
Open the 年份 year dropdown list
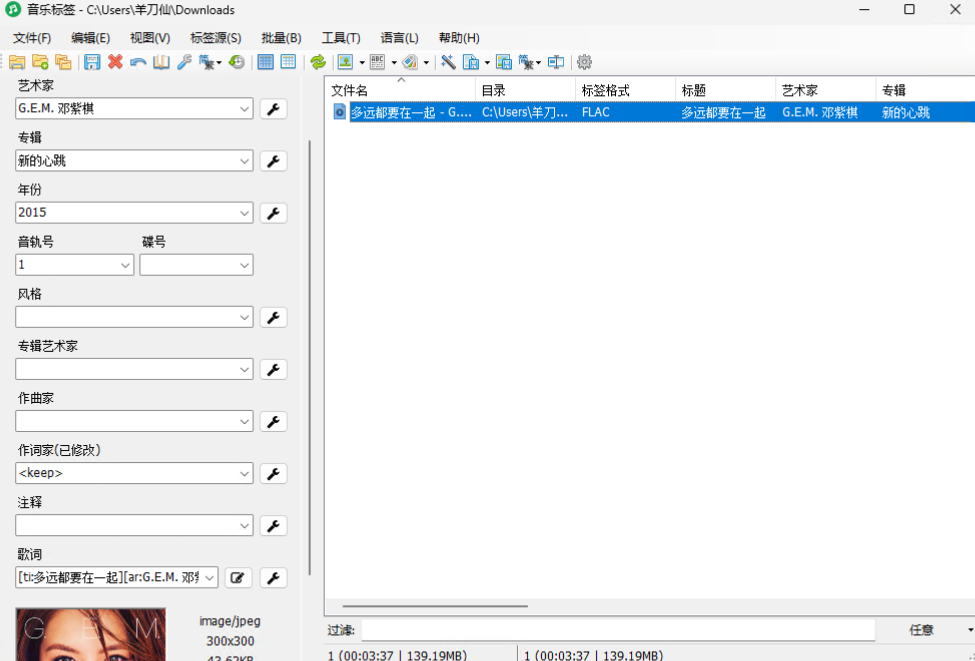coord(246,212)
